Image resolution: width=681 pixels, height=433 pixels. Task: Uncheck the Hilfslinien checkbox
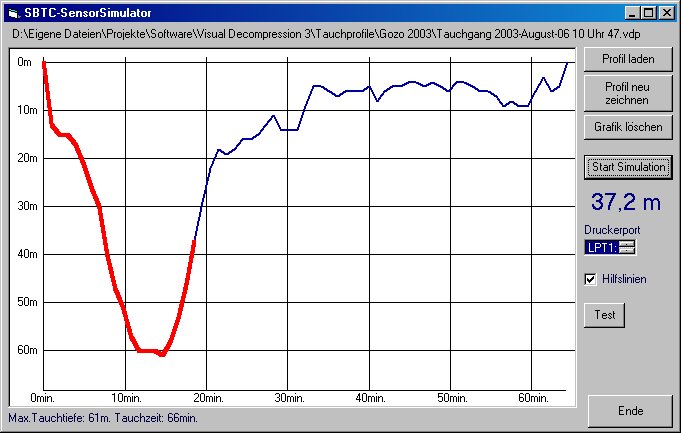pyautogui.click(x=592, y=279)
